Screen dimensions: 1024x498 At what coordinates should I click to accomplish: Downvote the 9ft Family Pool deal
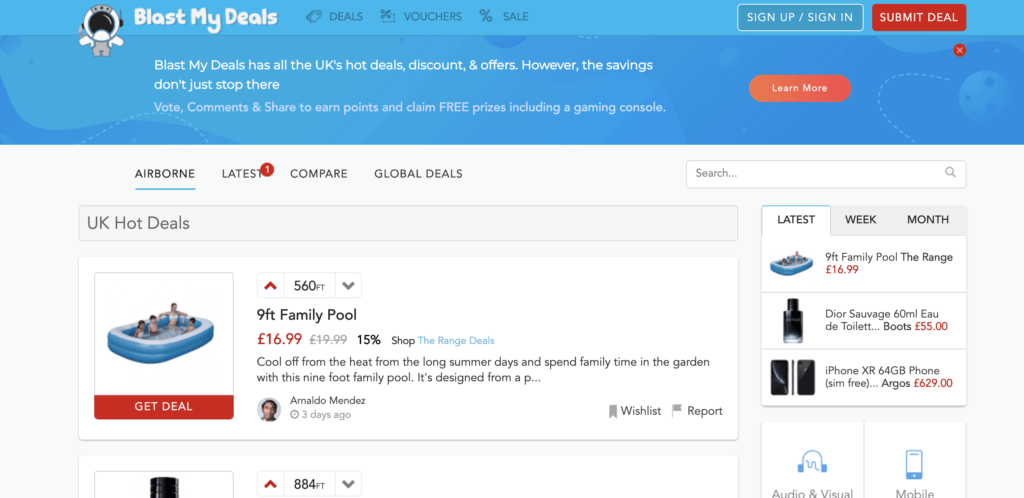click(348, 285)
